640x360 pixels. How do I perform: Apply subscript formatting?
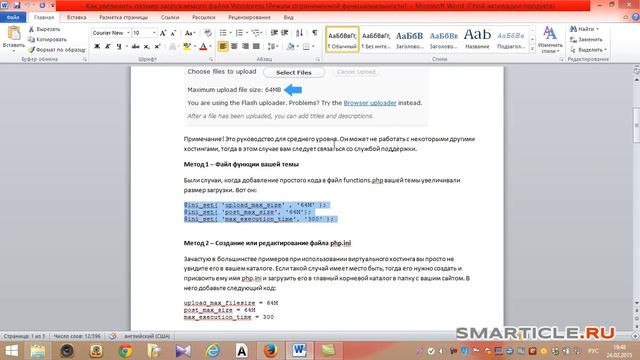pos(147,47)
